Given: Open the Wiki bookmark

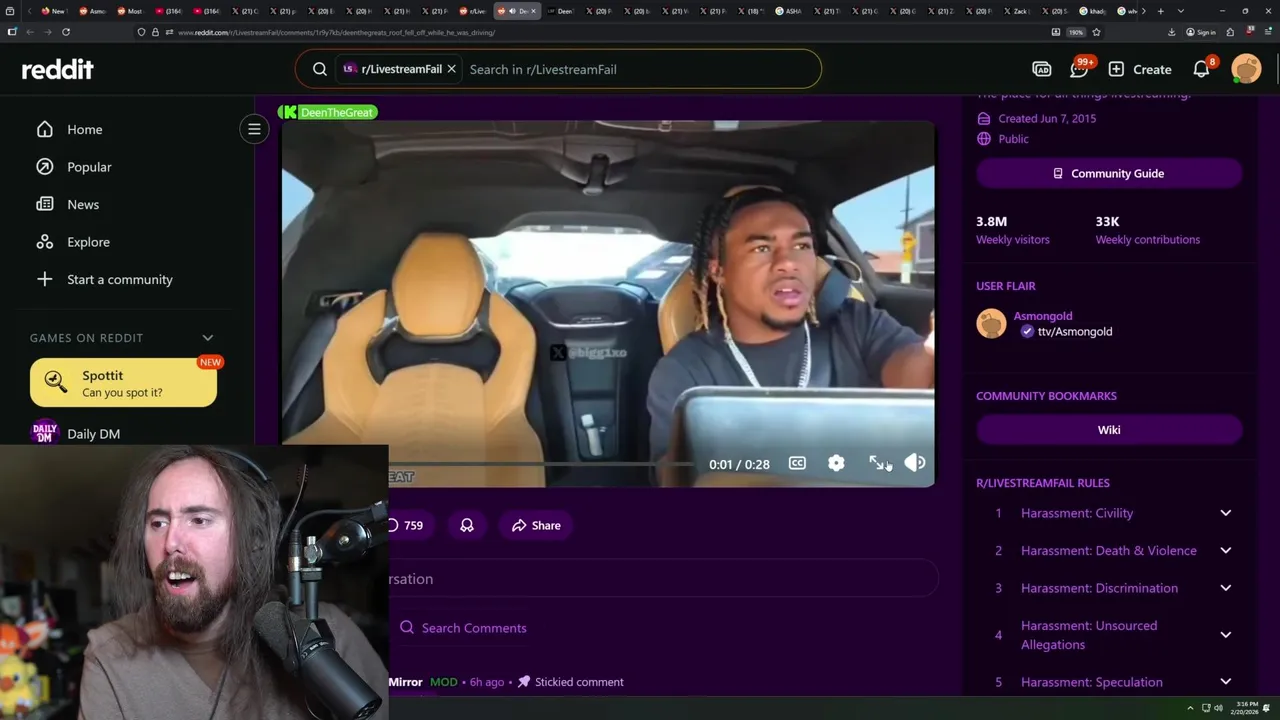Looking at the screenshot, I should pyautogui.click(x=1109, y=430).
